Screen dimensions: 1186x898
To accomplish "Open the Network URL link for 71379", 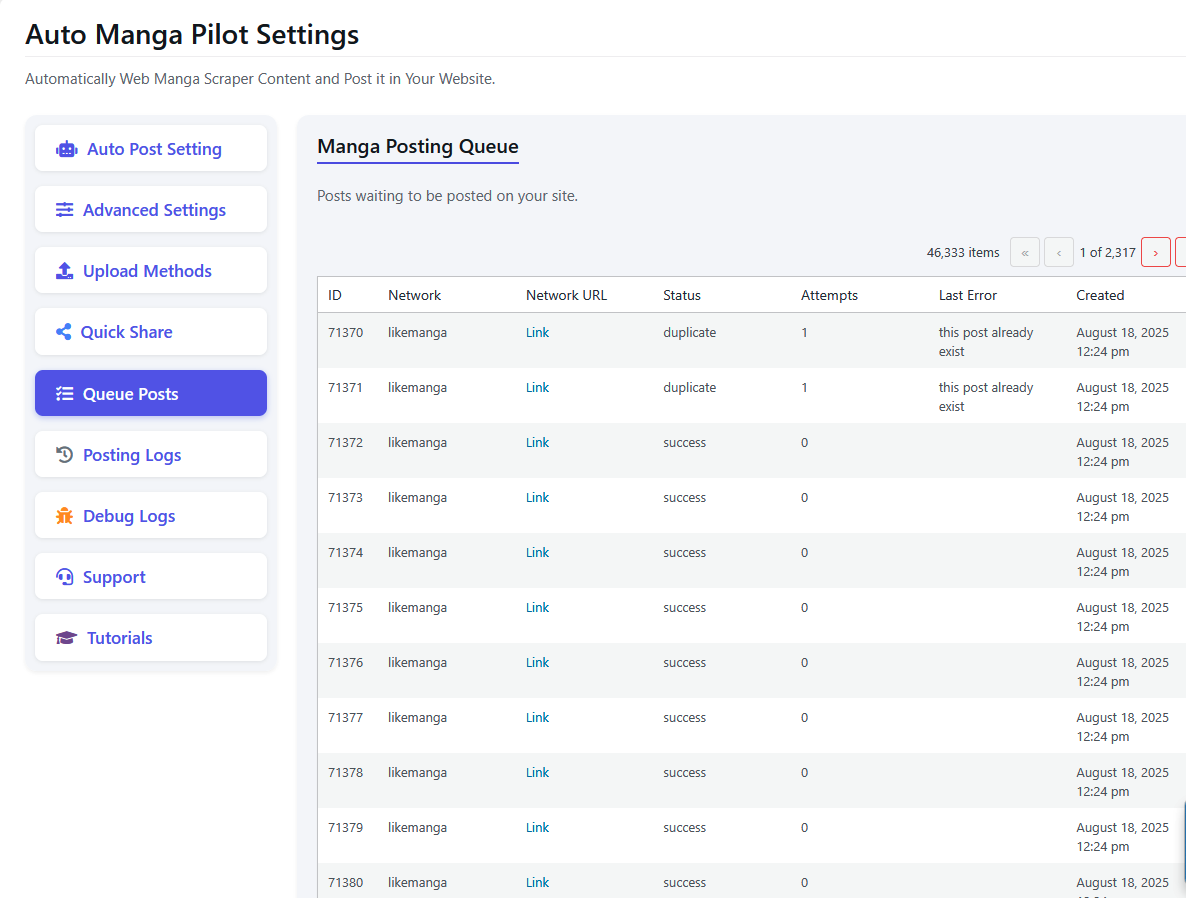I will 538,828.
